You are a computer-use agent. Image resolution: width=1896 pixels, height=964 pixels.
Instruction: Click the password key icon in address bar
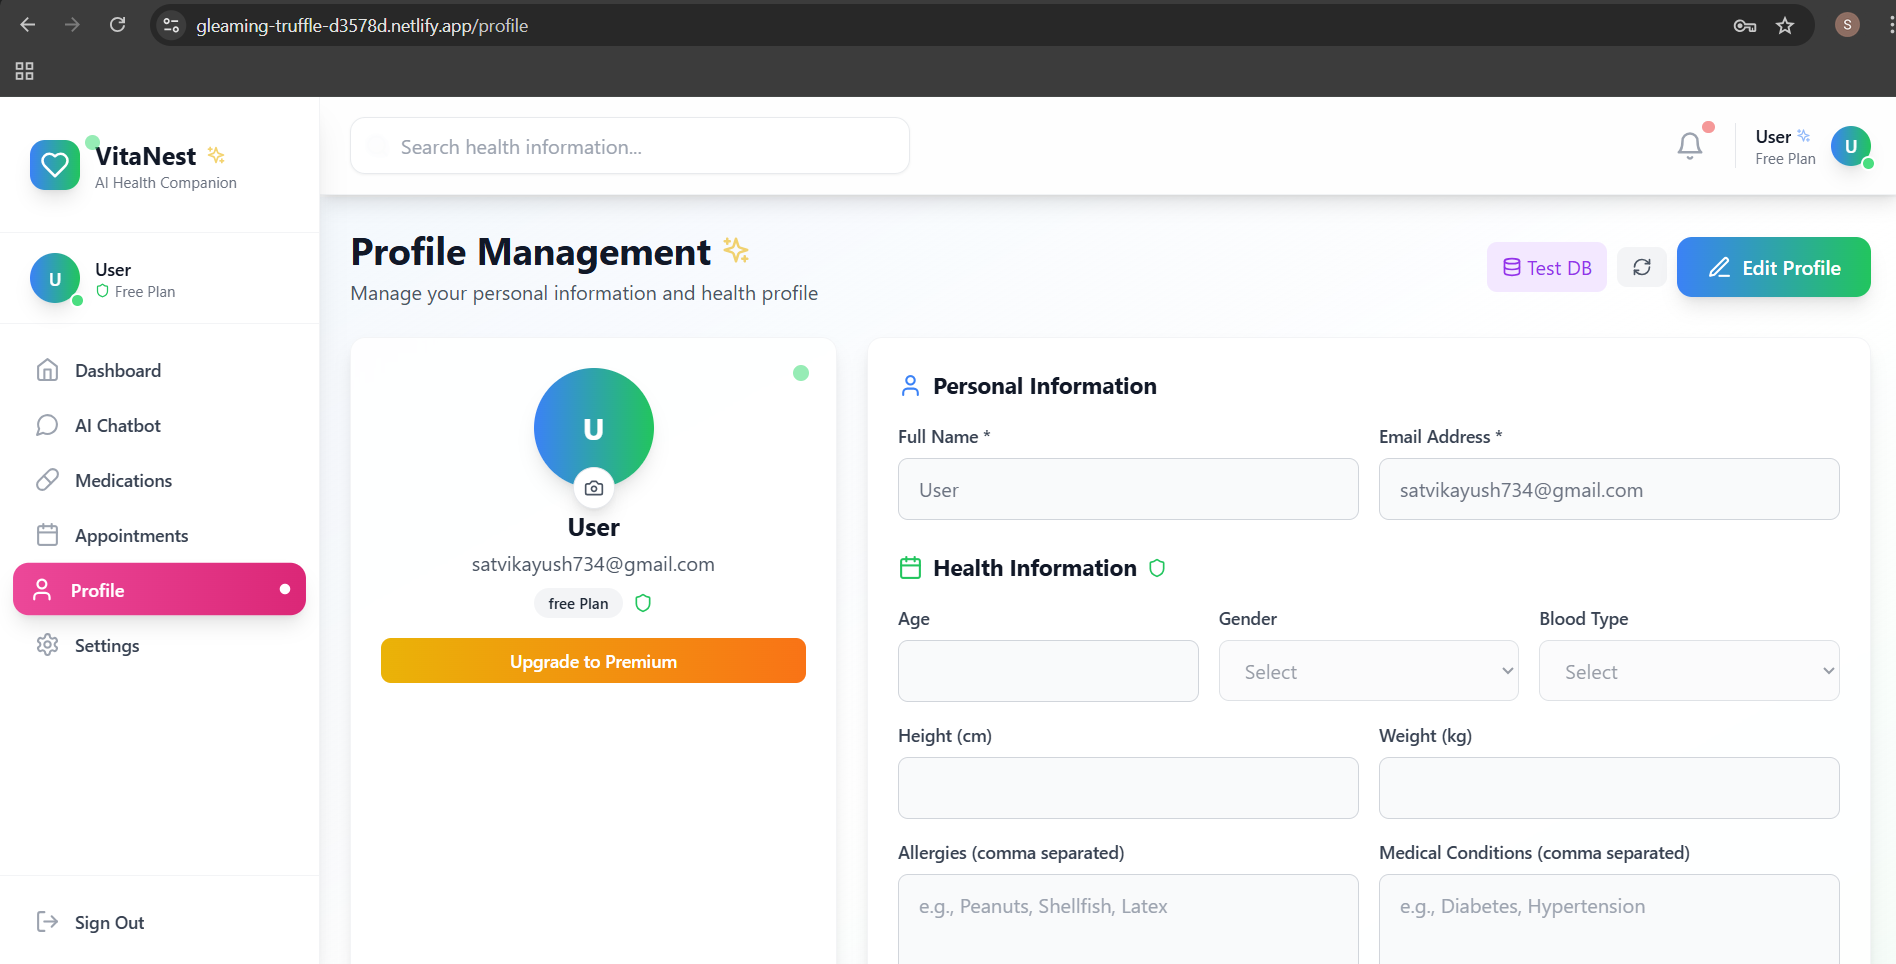pos(1745,26)
